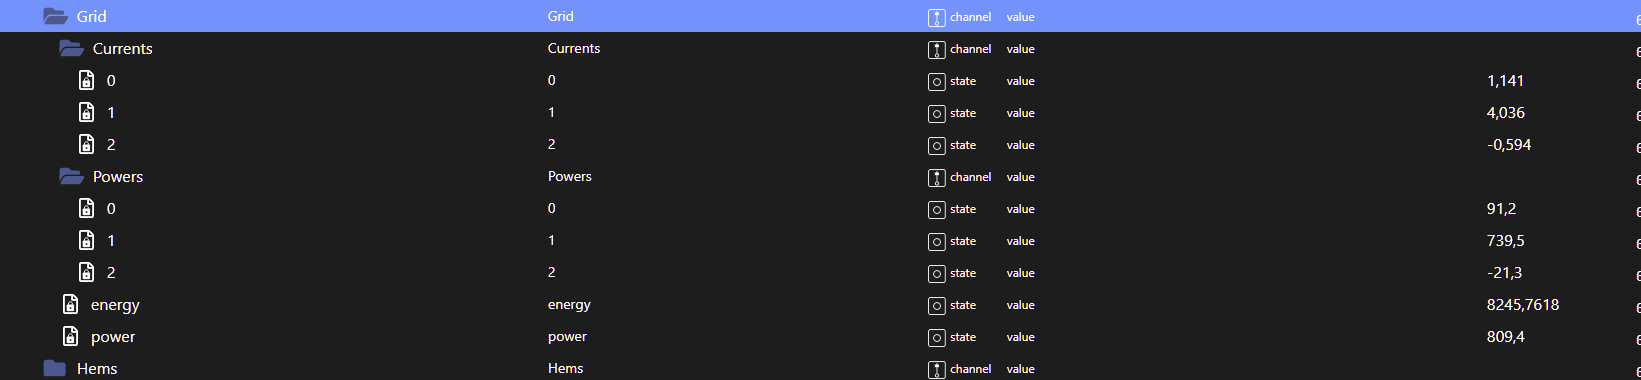Click value 8245,7618 of energy

click(1523, 304)
